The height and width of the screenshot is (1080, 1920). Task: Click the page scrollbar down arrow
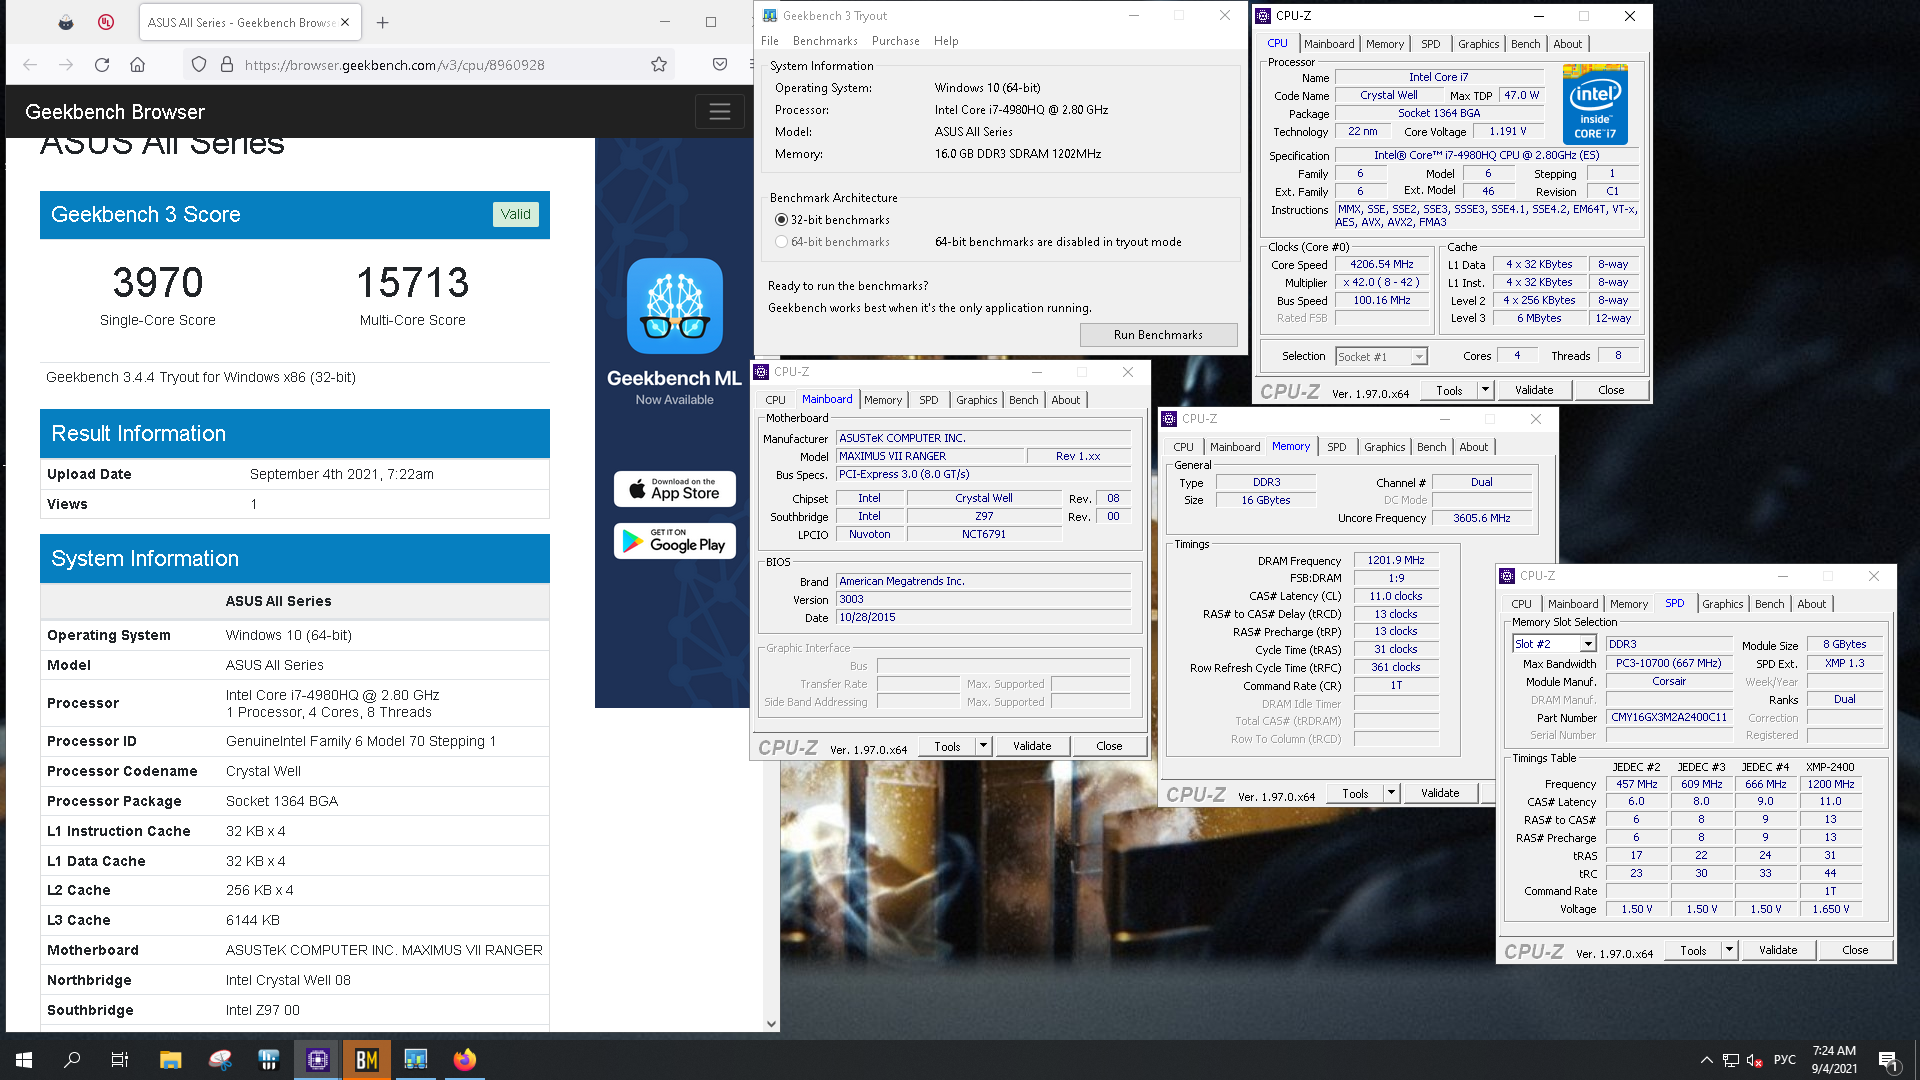click(771, 1023)
